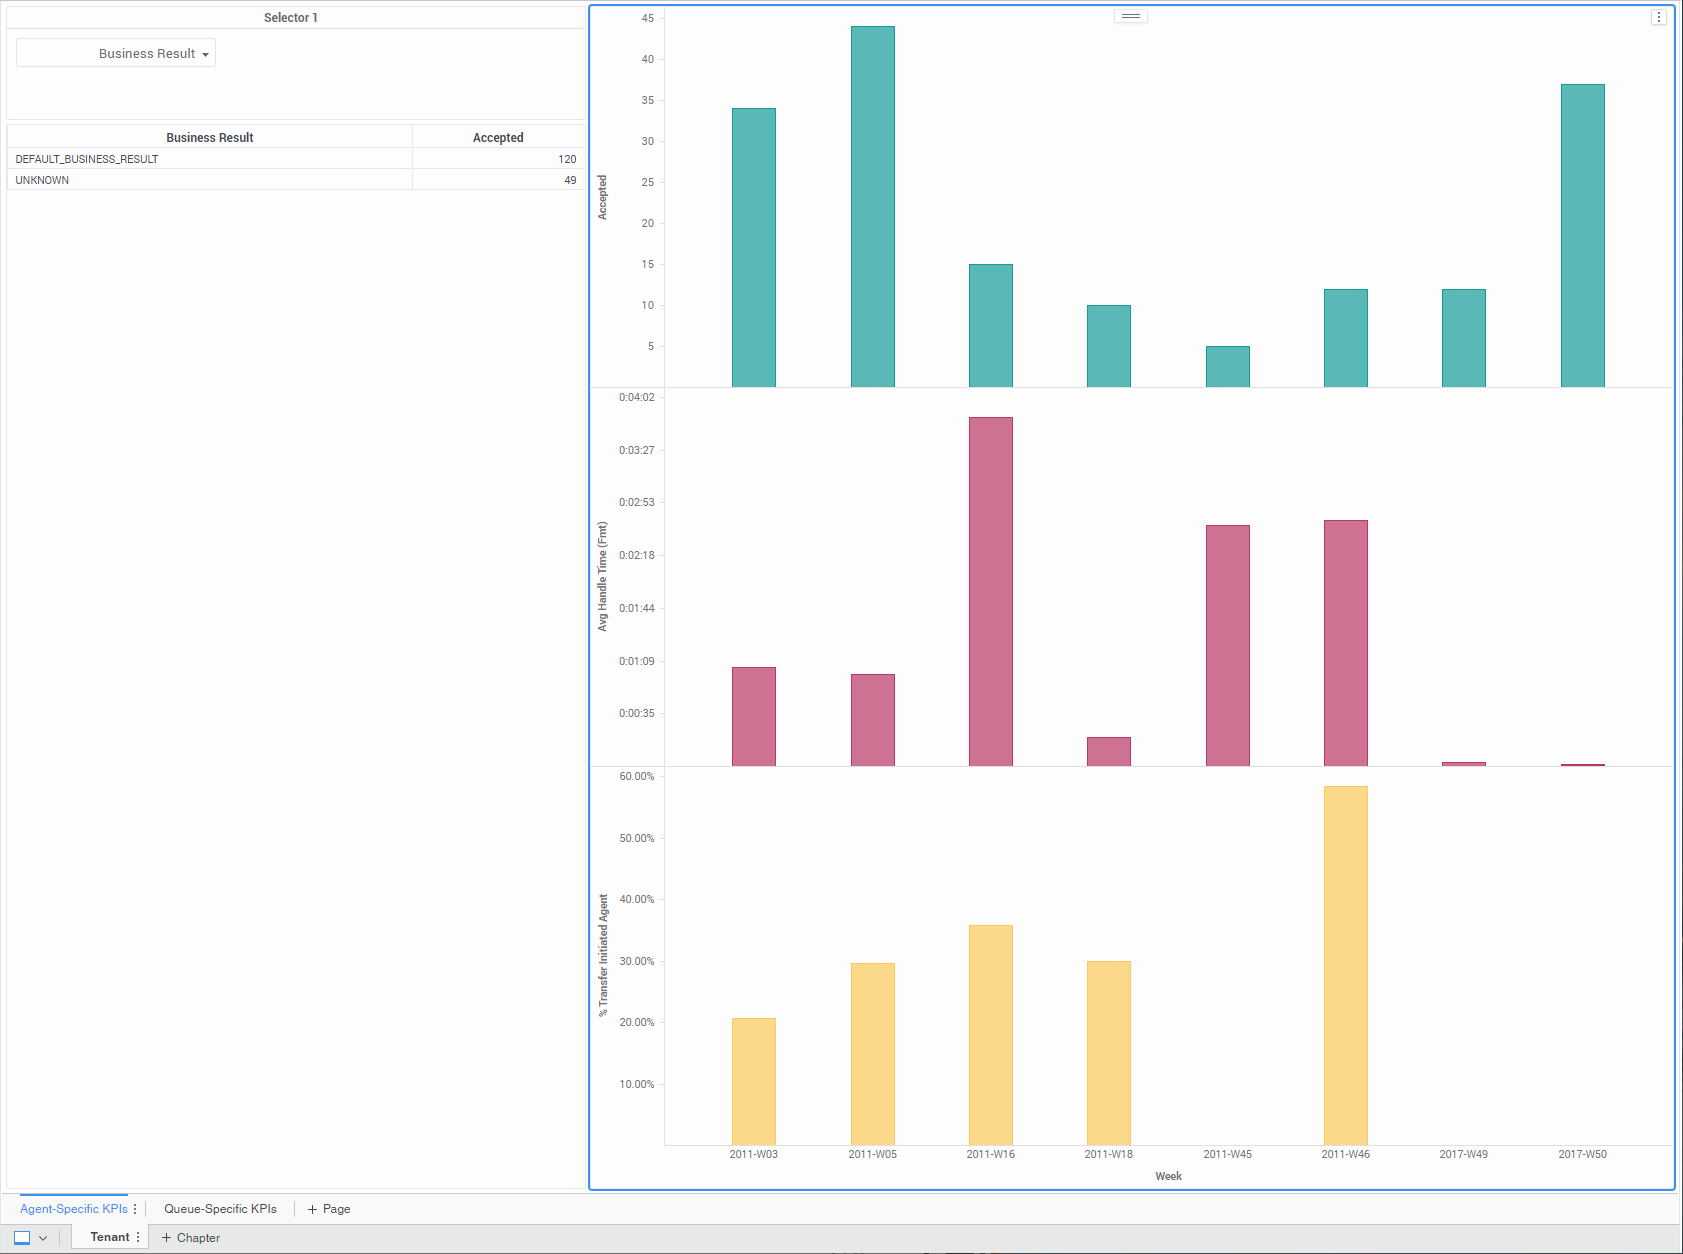
Task: Click the Selector 1 panel title
Action: pos(290,18)
